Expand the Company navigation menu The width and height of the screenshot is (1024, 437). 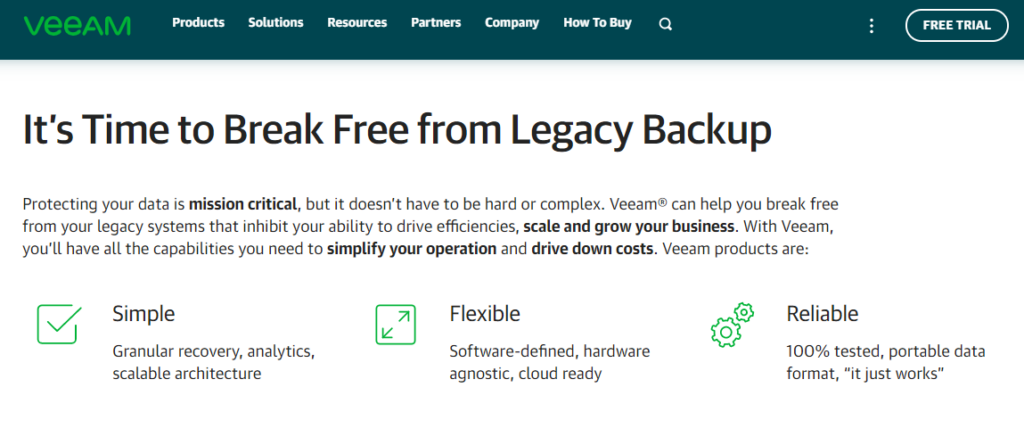(x=512, y=23)
